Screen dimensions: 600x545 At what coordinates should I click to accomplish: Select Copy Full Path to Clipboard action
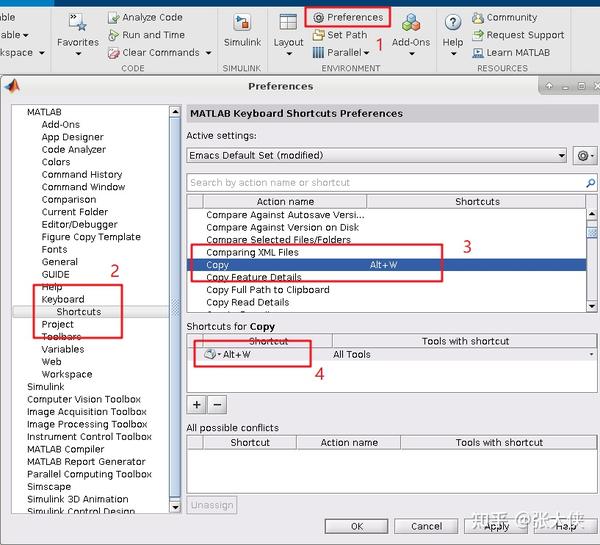click(x=268, y=290)
